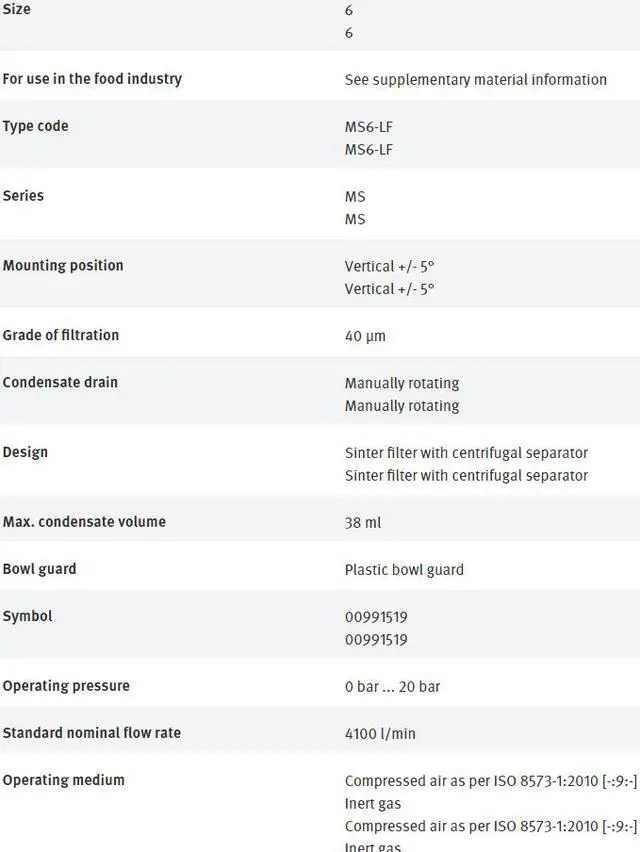The height and width of the screenshot is (852, 640).
Task: Click the Operating medium label
Action: click(64, 780)
